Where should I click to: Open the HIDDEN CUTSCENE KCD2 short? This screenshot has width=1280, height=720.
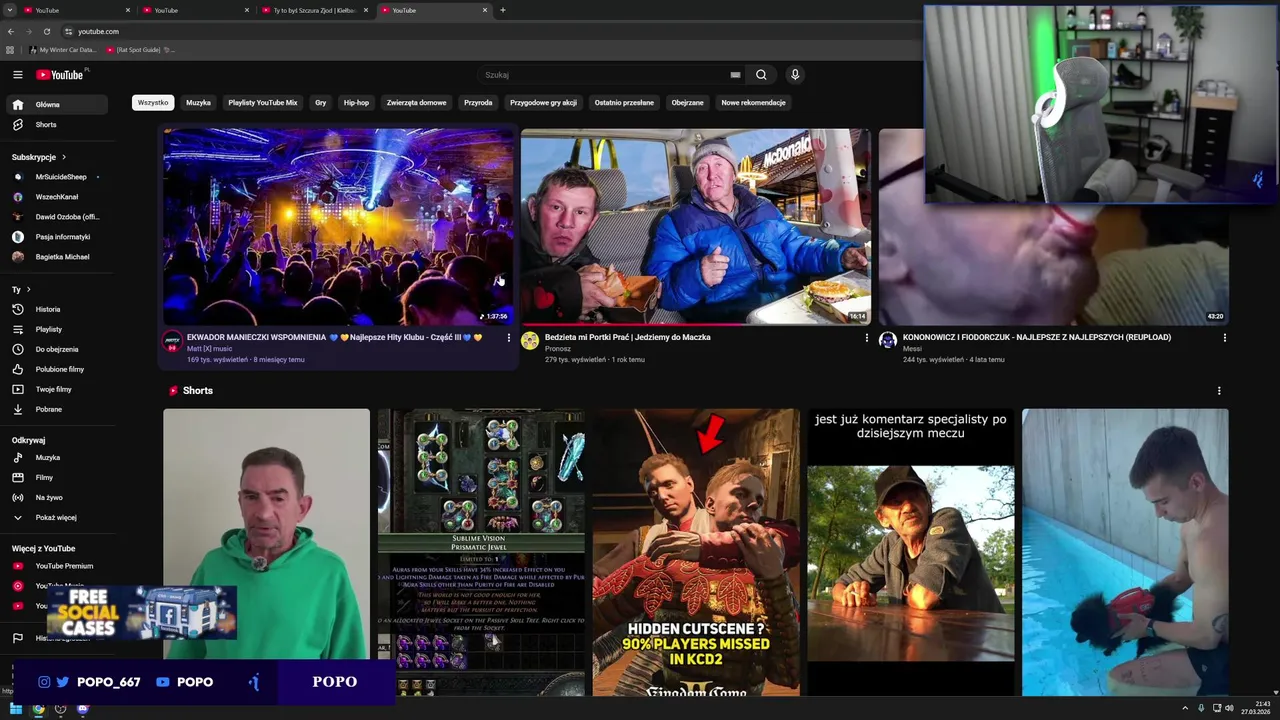696,552
